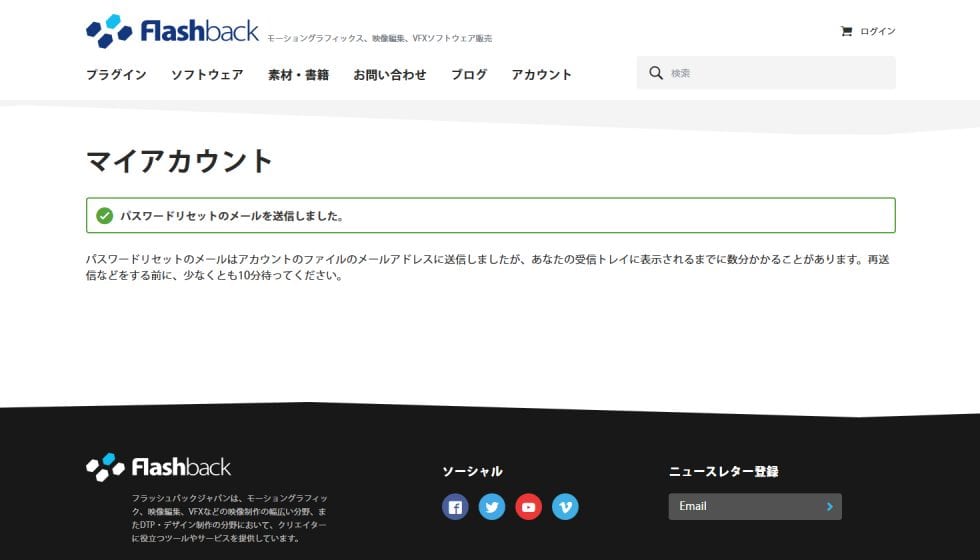Viewport: 980px width, 560px height.
Task: Click the Flashback logo in the header
Action: tap(172, 31)
